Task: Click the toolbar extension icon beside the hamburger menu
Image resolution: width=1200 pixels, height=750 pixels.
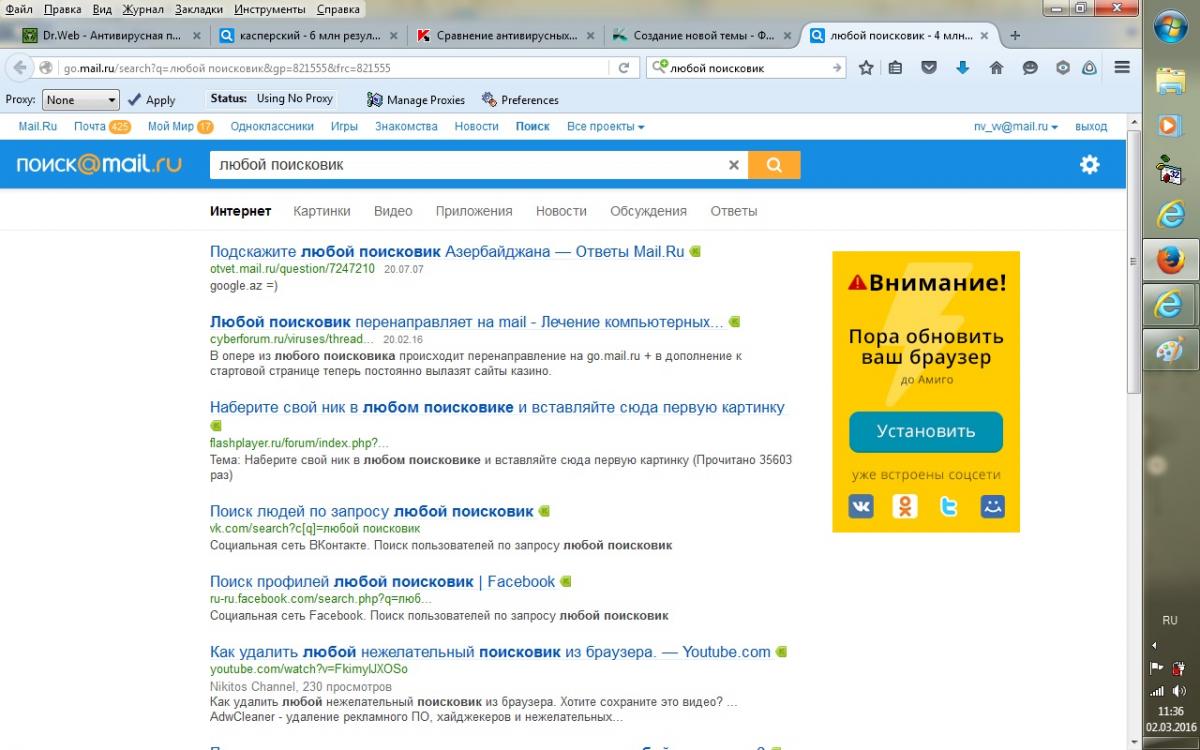Action: [1089, 68]
